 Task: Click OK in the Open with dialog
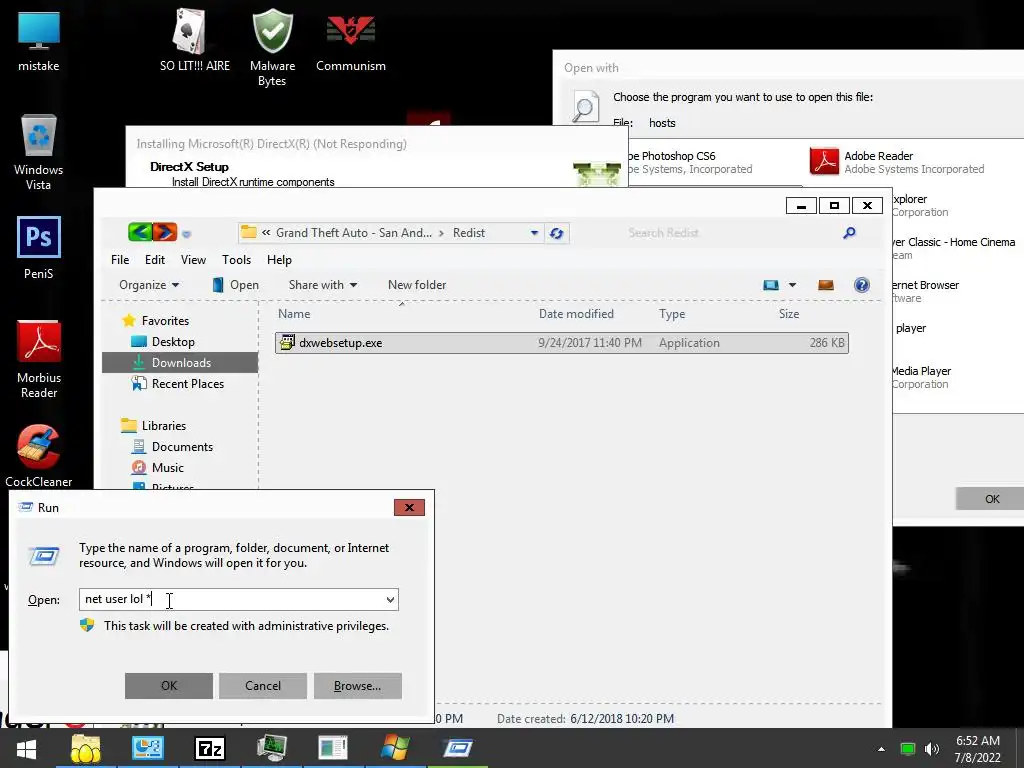(990, 499)
